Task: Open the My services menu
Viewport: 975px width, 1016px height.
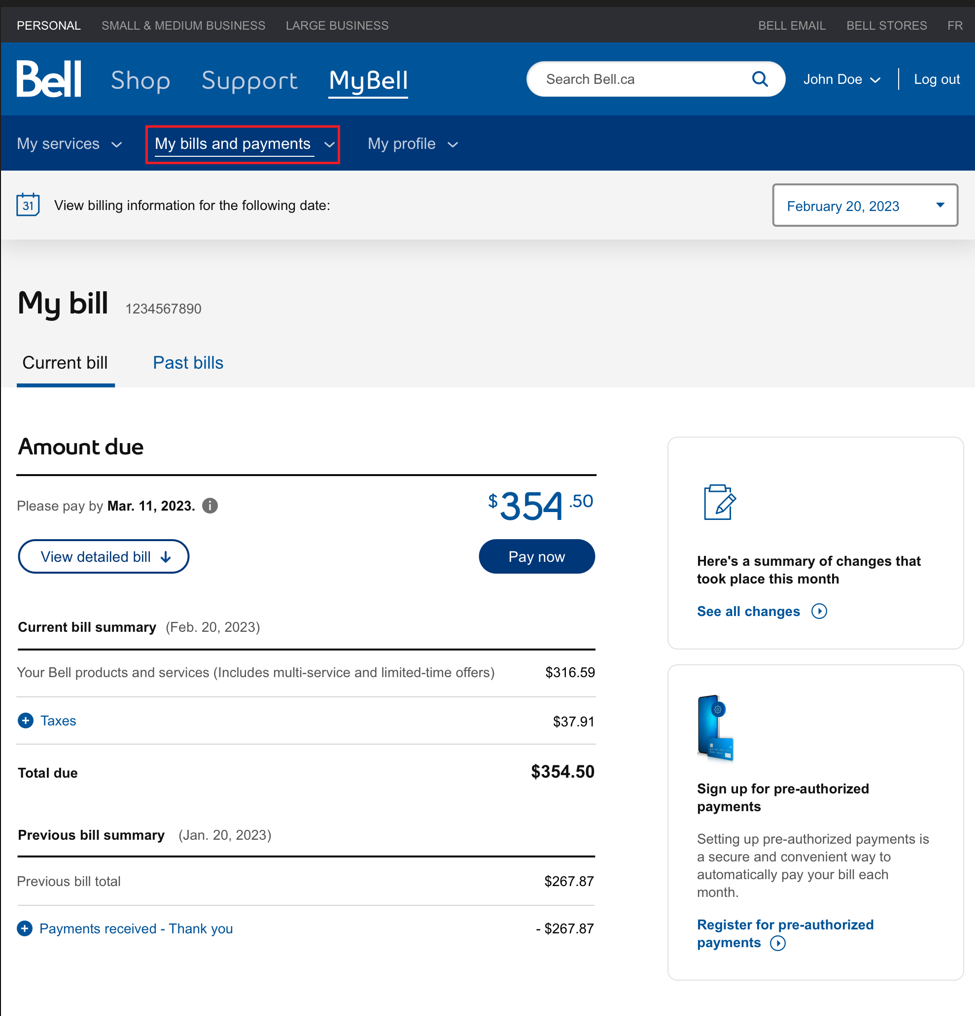Action: [69, 144]
